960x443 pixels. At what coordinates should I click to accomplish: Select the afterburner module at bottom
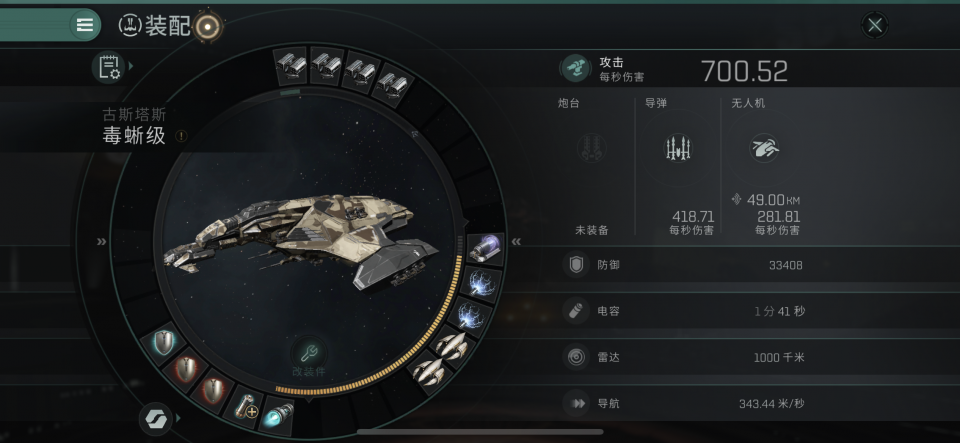pos(277,414)
